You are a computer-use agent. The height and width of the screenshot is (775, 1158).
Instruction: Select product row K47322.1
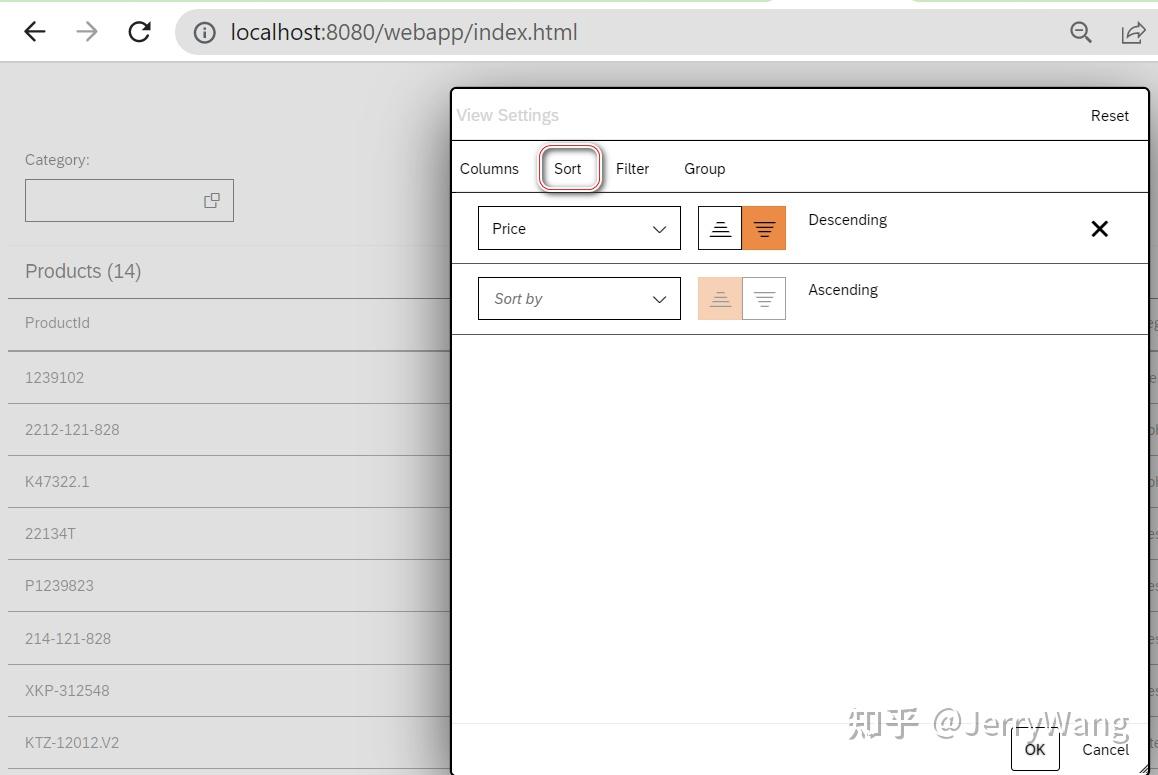coord(229,482)
